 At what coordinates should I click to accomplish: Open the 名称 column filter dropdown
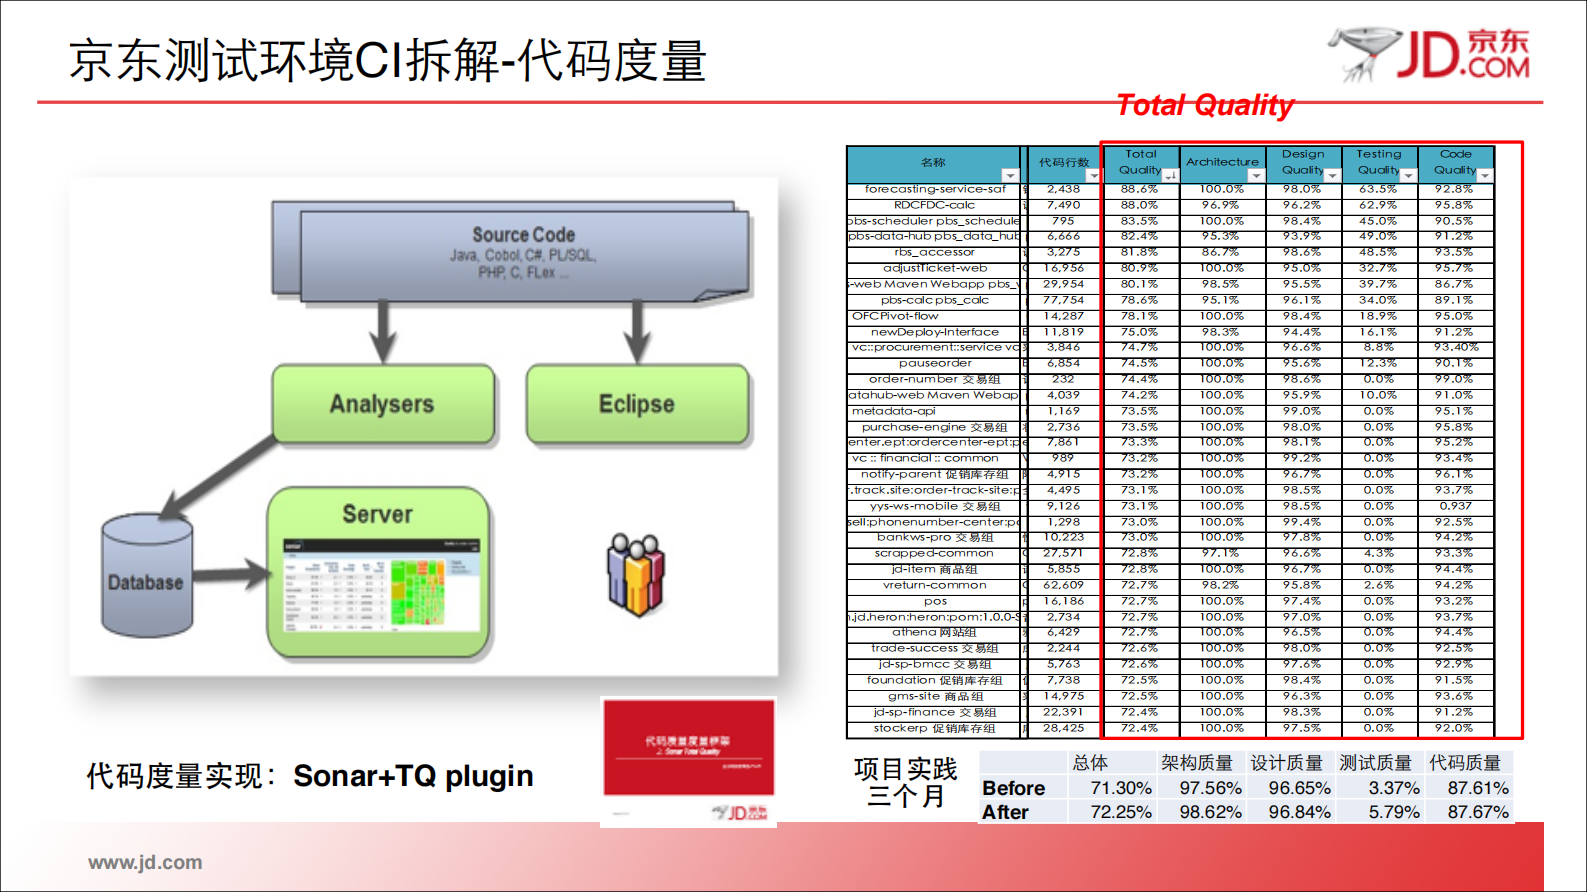tap(1009, 176)
